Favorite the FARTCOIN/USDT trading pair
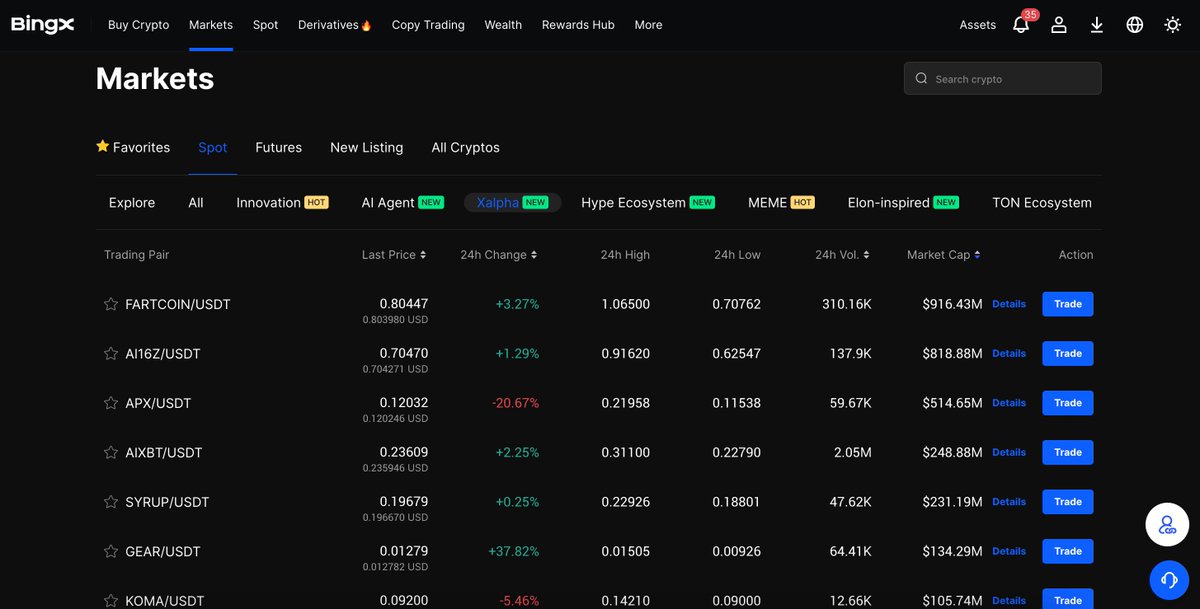1200x609 pixels. point(111,303)
